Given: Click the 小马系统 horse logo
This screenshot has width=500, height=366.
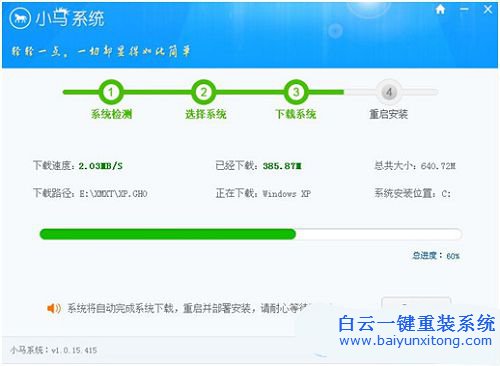Looking at the screenshot, I should coord(20,18).
